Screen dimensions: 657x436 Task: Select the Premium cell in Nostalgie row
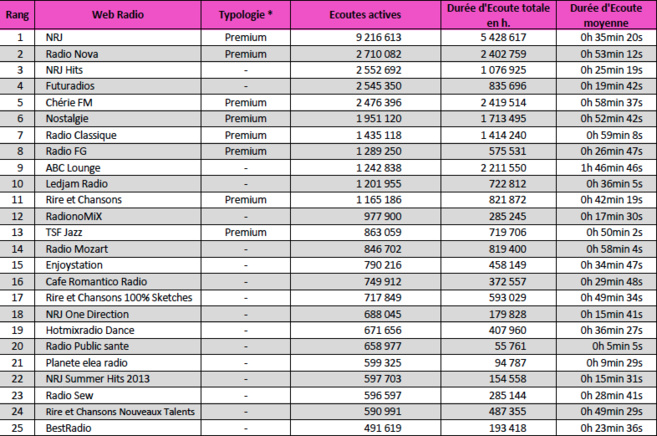coord(245,119)
